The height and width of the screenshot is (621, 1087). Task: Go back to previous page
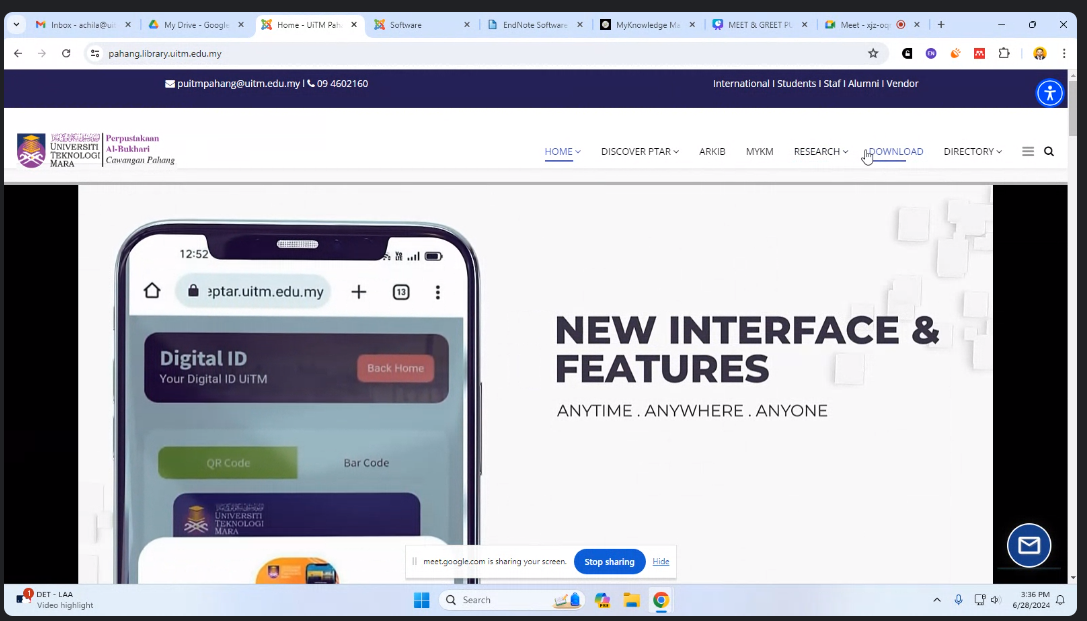coord(18,53)
